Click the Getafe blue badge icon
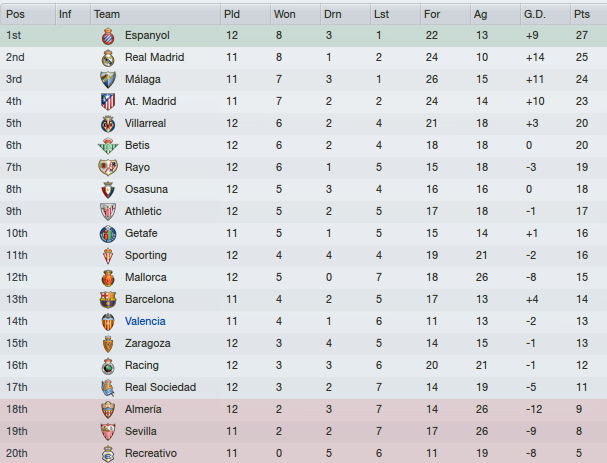This screenshot has width=607, height=463. tap(108, 234)
